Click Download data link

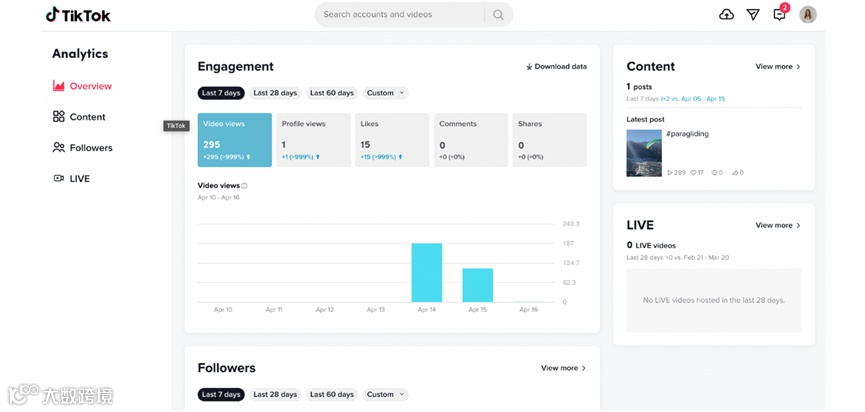click(556, 67)
